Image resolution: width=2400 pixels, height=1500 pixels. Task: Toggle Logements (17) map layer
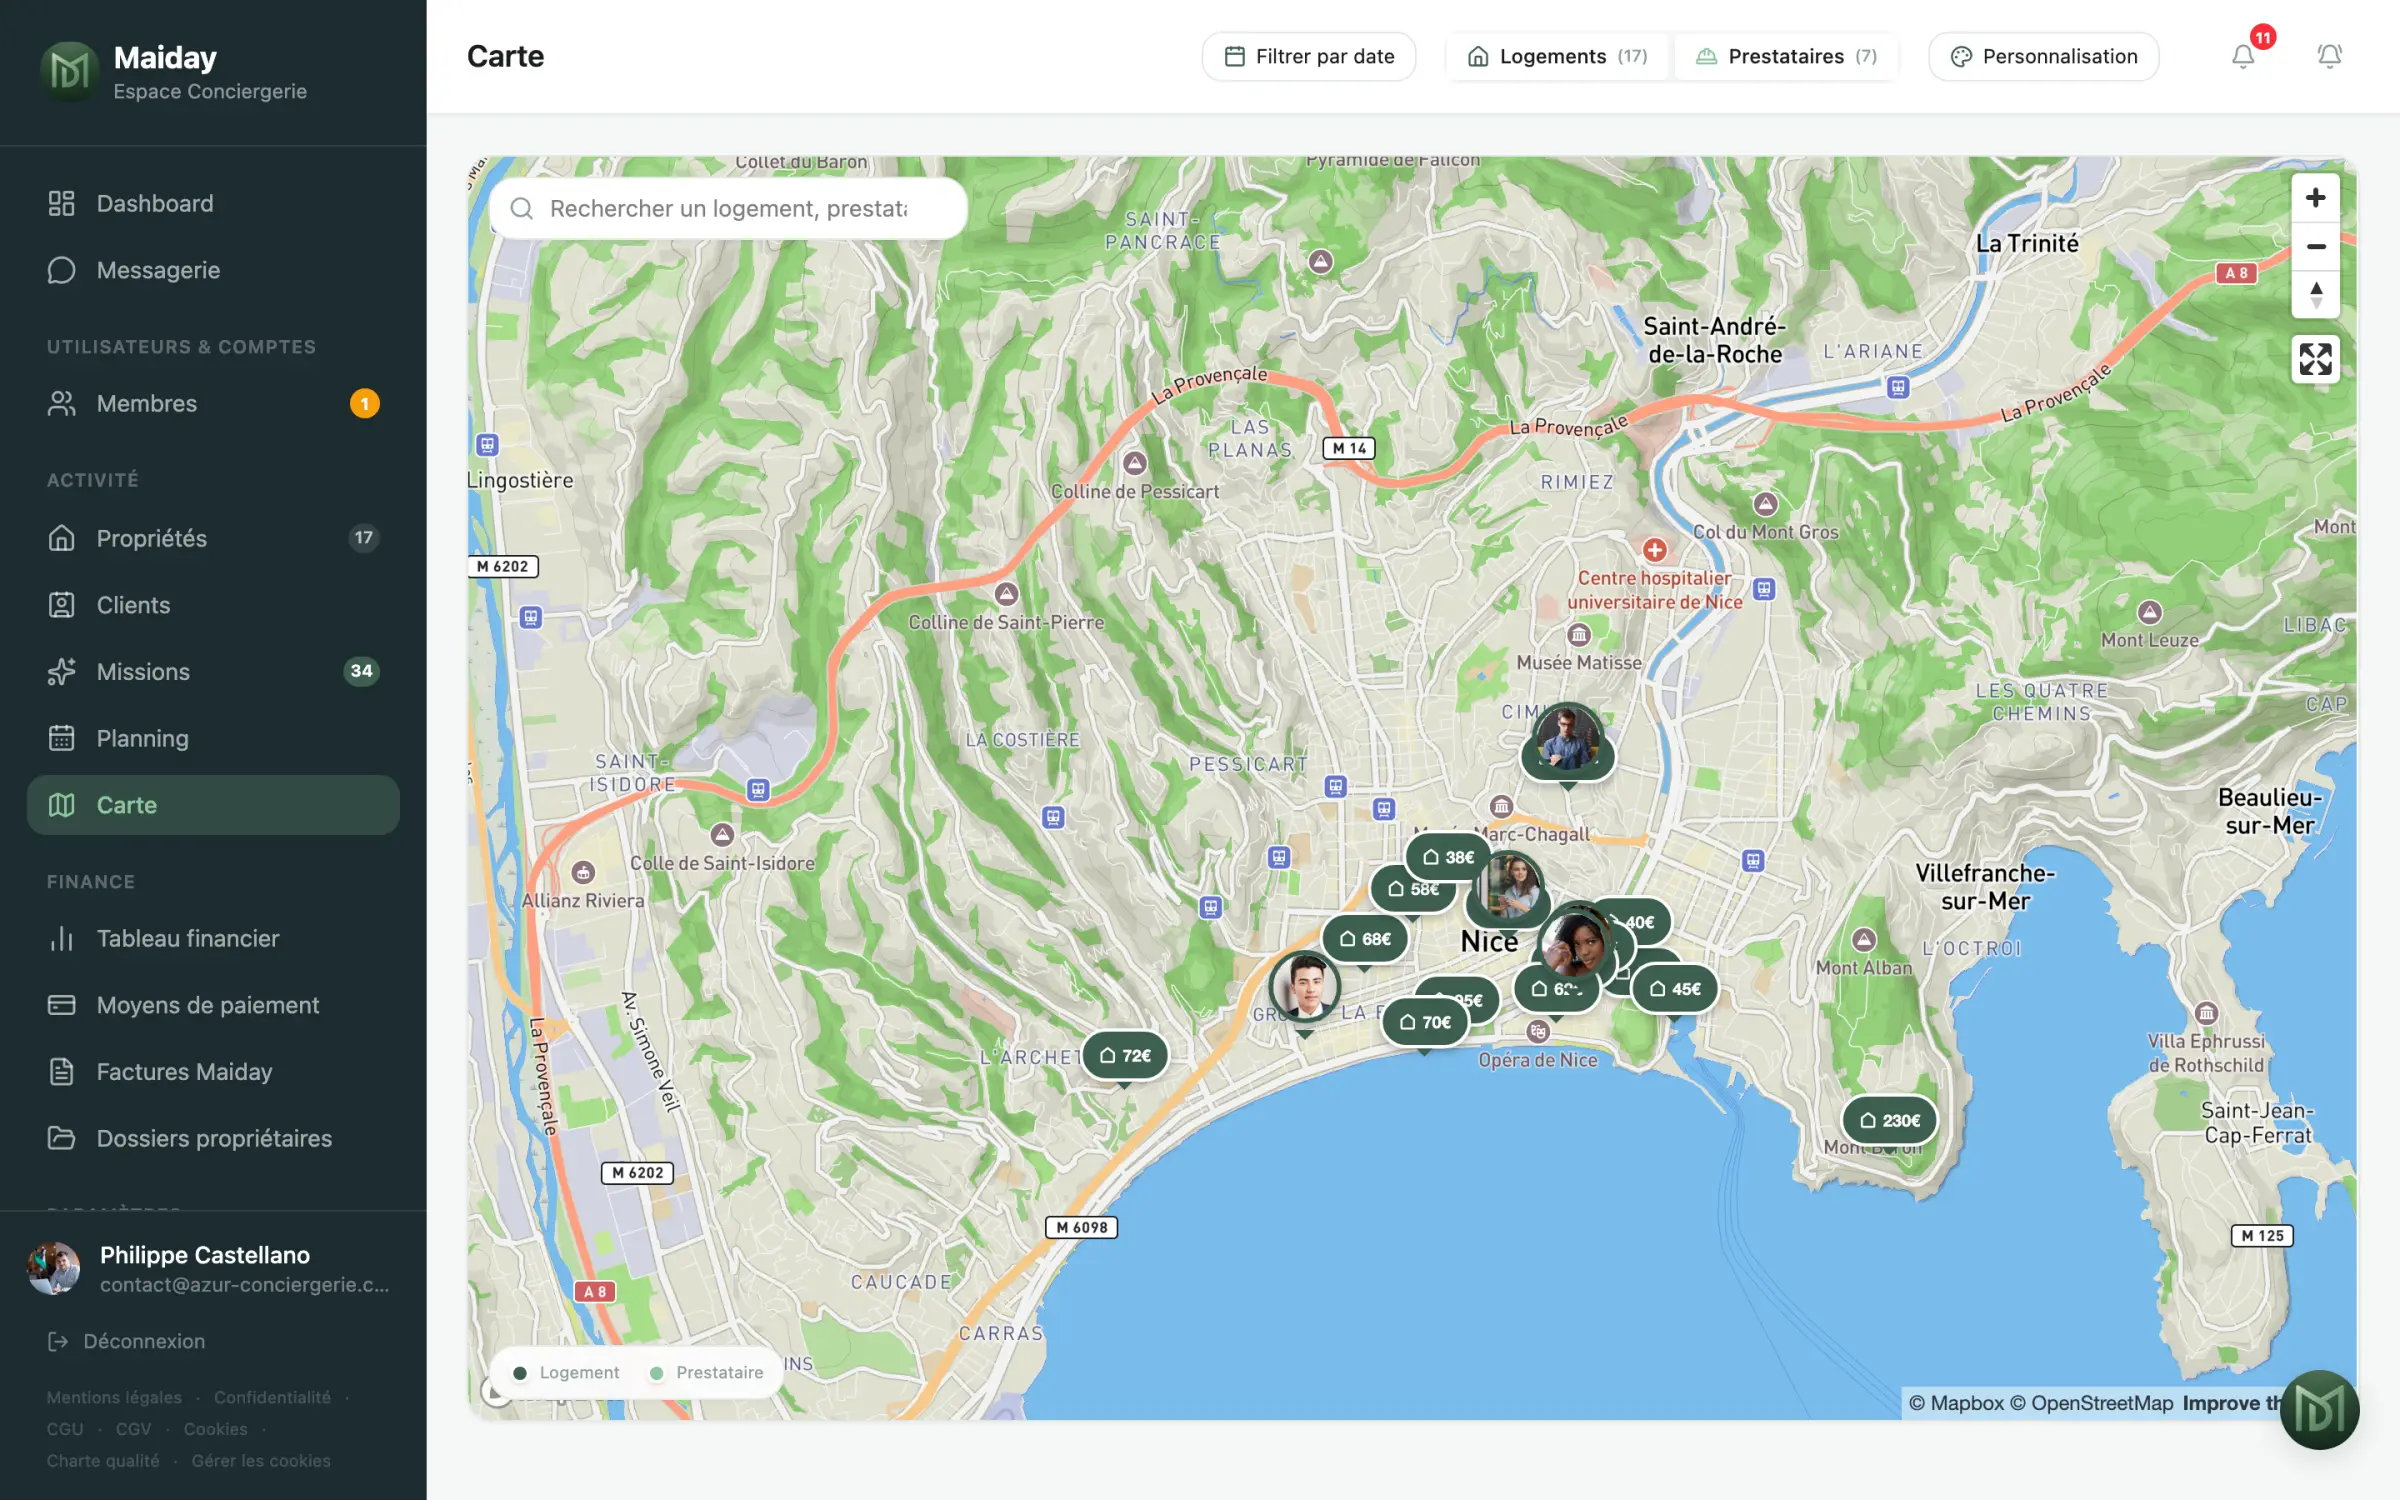click(1557, 56)
